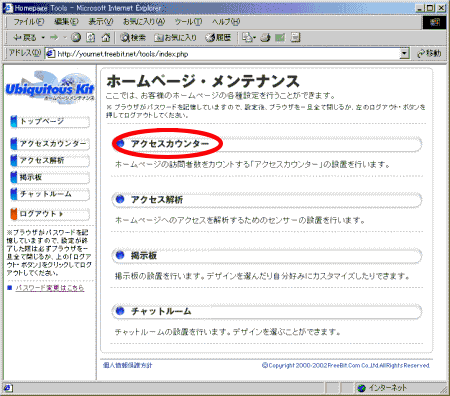
Task: Open sidebar チャットルーム link
Action: click(x=50, y=194)
